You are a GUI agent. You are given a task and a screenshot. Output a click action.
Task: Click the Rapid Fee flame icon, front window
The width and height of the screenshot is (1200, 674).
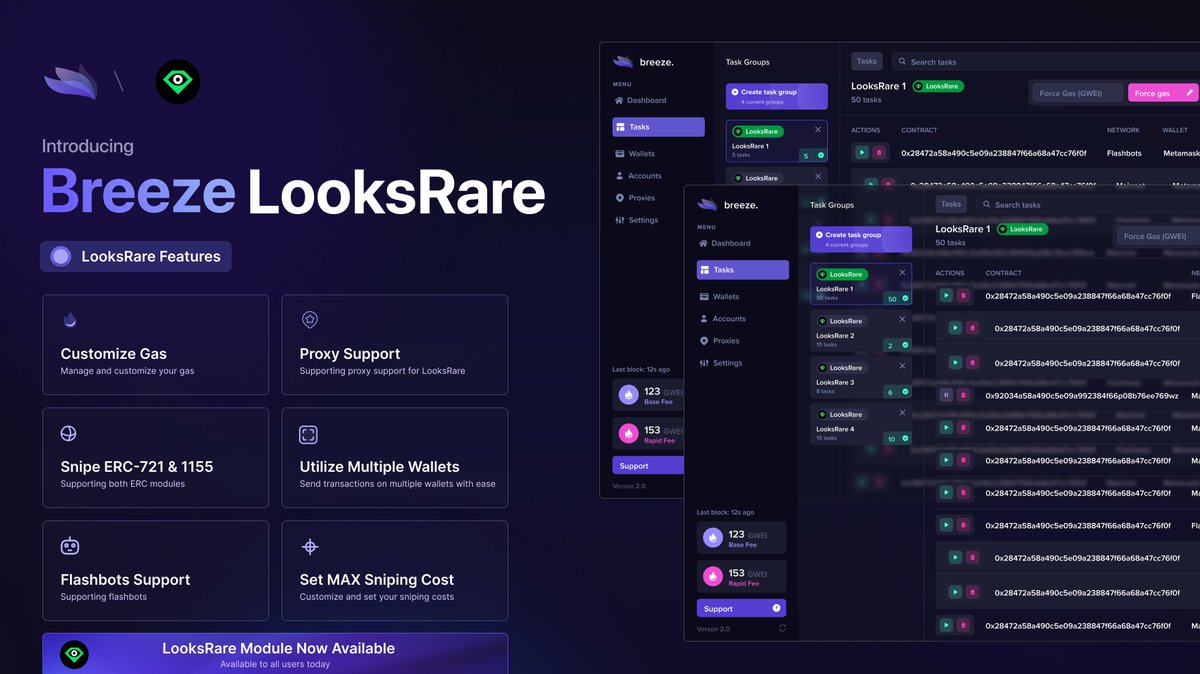coord(712,576)
